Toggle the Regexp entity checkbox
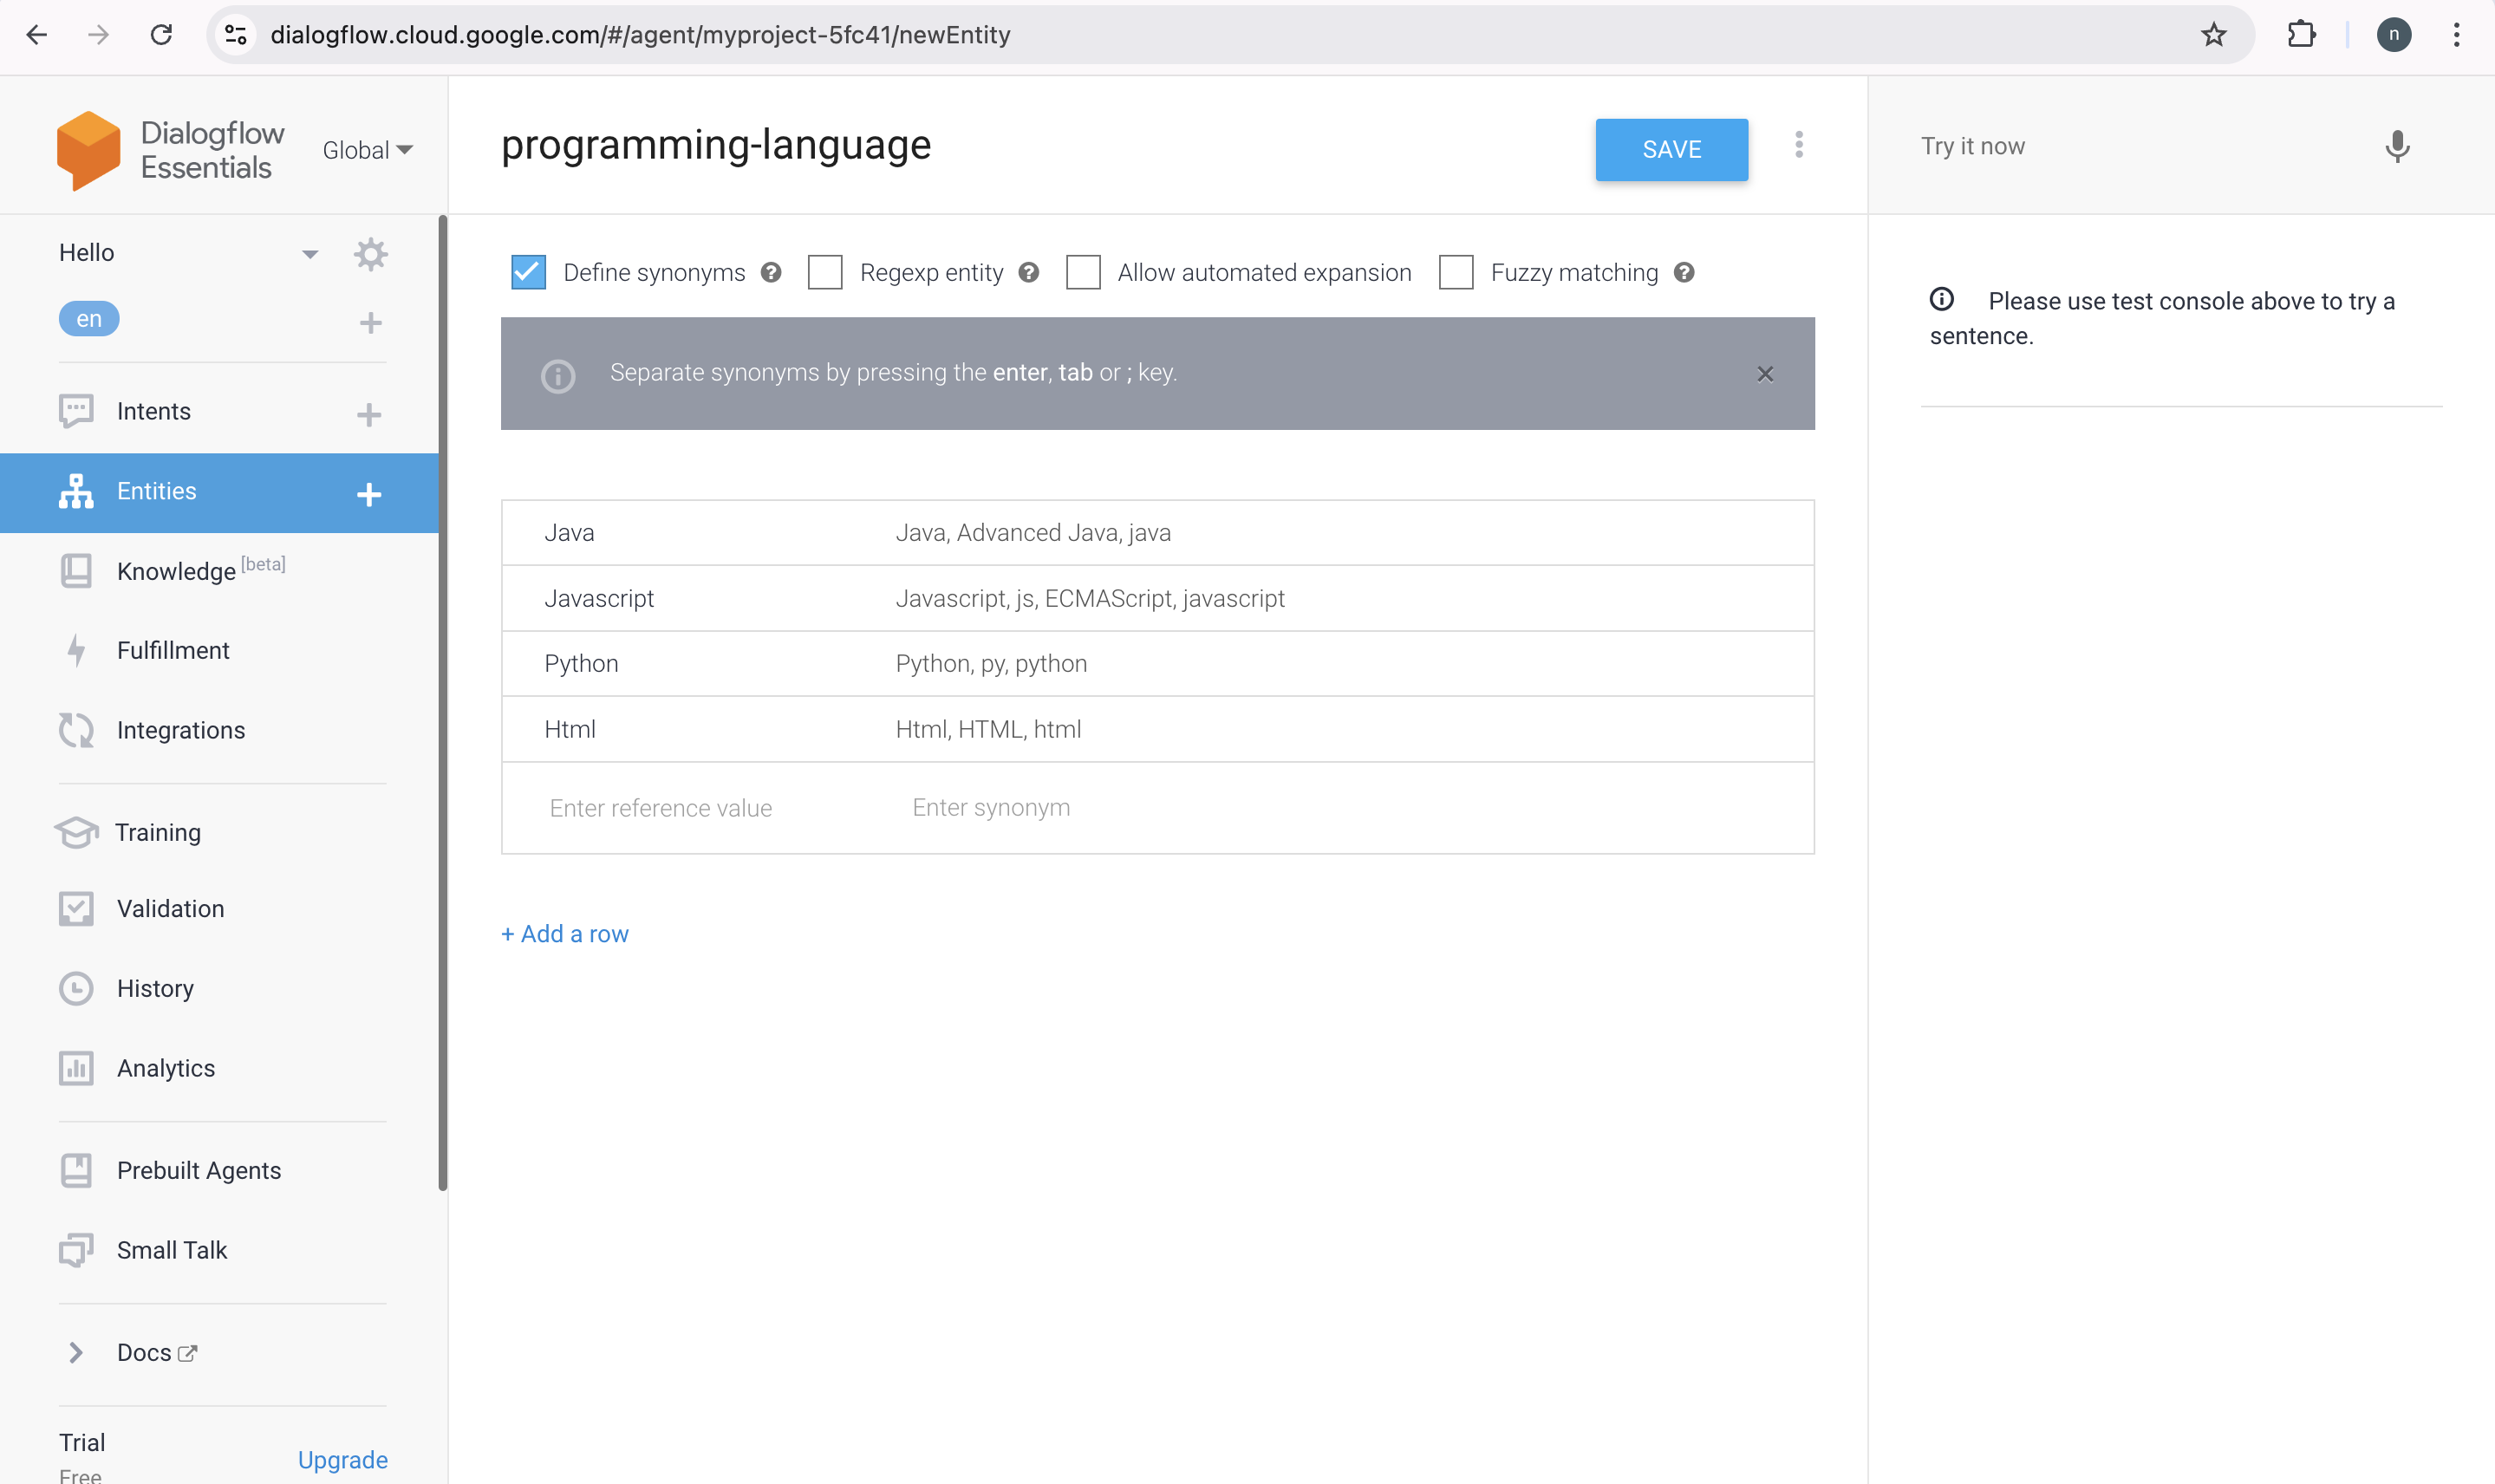This screenshot has width=2495, height=1484. point(825,272)
